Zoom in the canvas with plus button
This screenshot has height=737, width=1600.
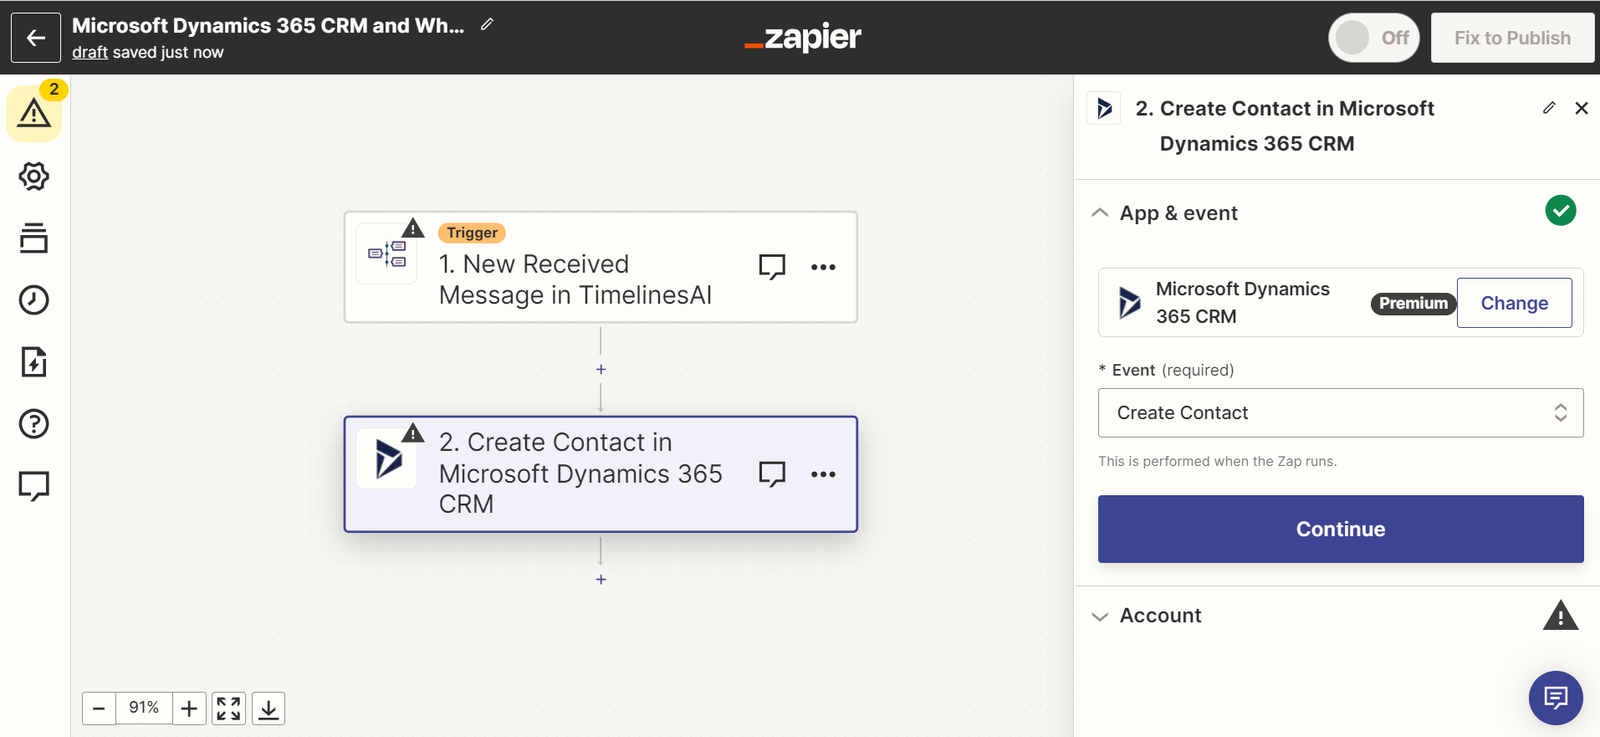(x=189, y=709)
